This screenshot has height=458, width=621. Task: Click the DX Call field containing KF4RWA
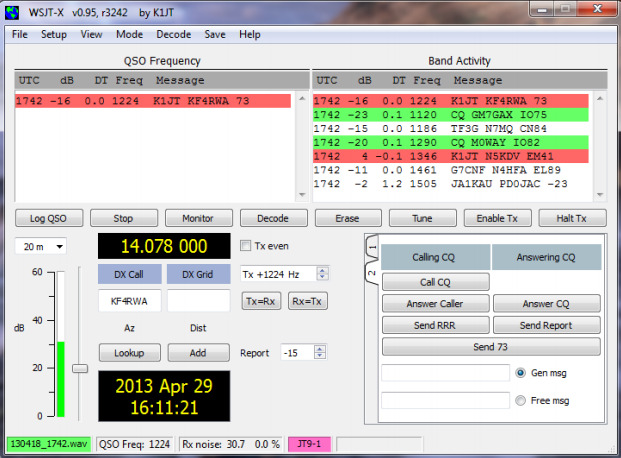[x=130, y=301]
